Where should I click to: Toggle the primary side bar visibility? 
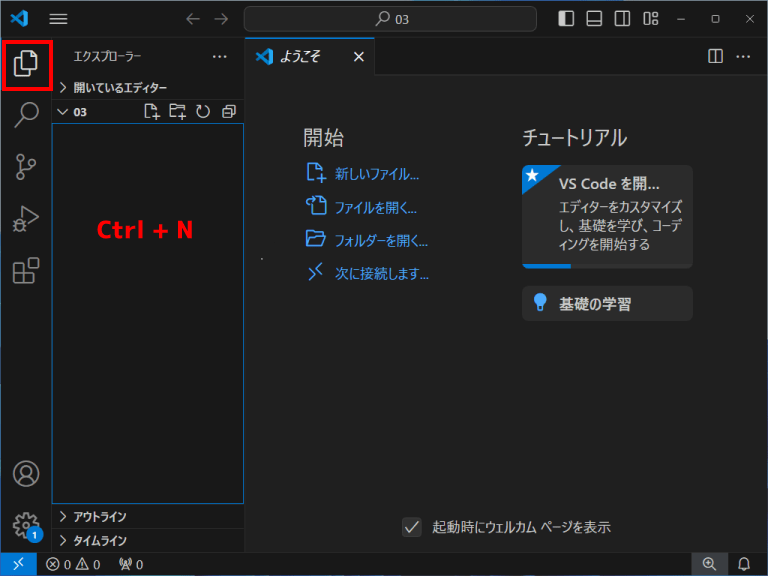point(566,19)
